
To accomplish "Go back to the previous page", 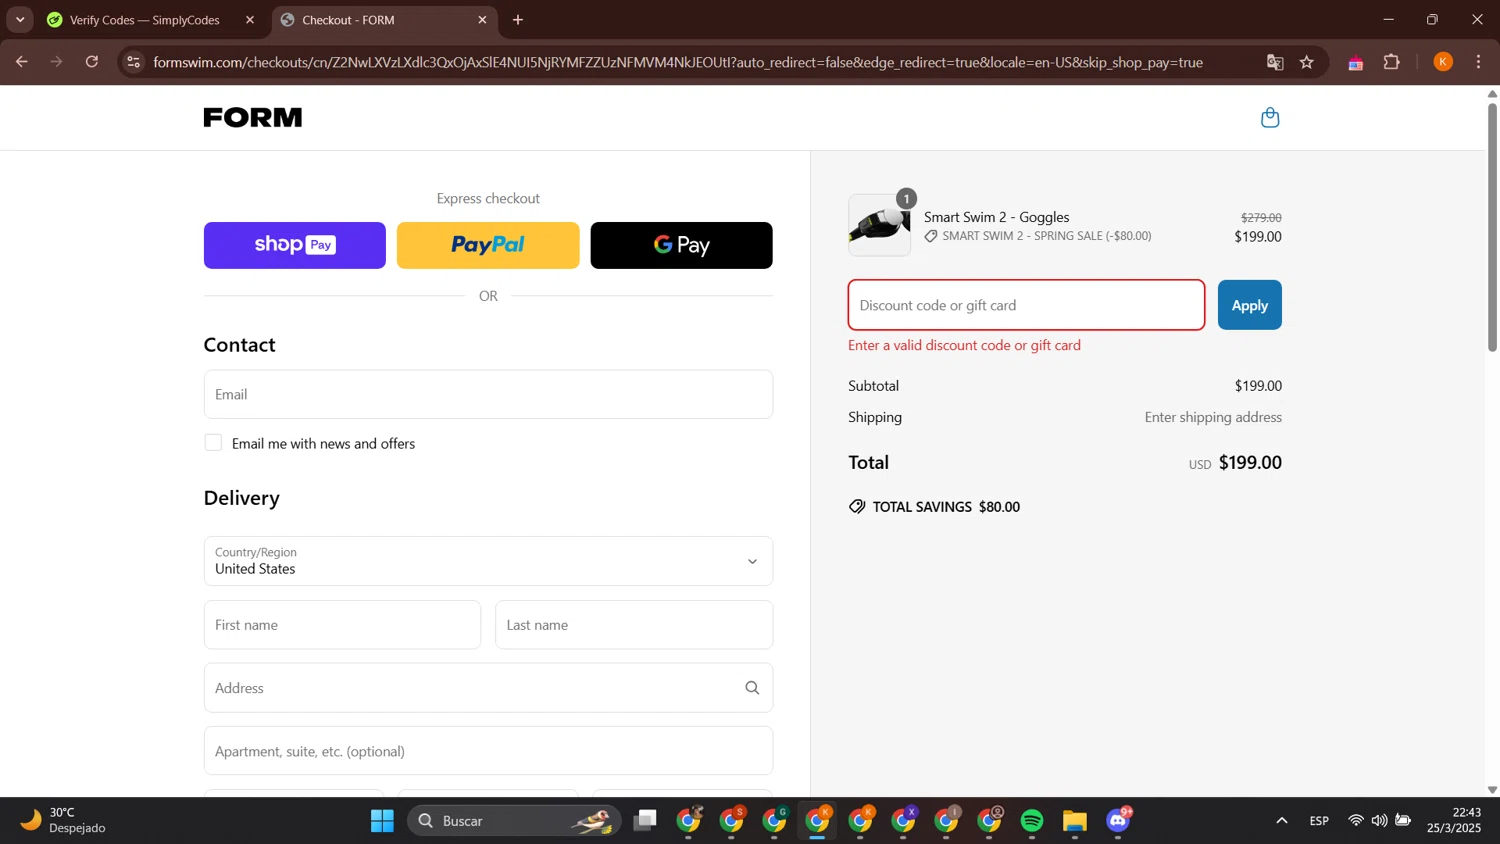I will point(21,62).
